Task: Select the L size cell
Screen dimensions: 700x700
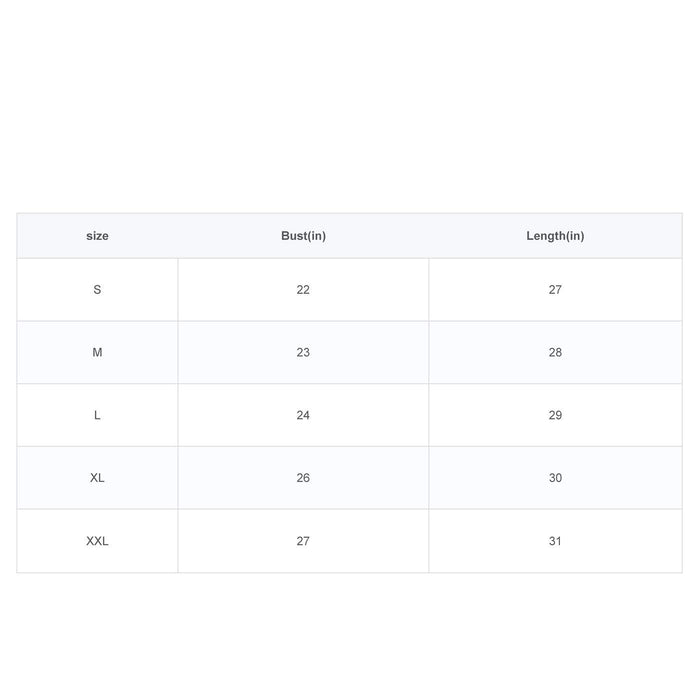Action: (97, 415)
